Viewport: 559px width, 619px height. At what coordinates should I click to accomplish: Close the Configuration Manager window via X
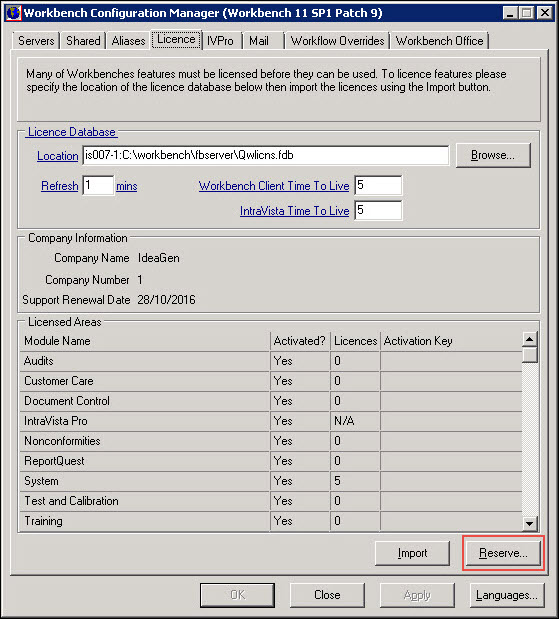click(x=545, y=13)
